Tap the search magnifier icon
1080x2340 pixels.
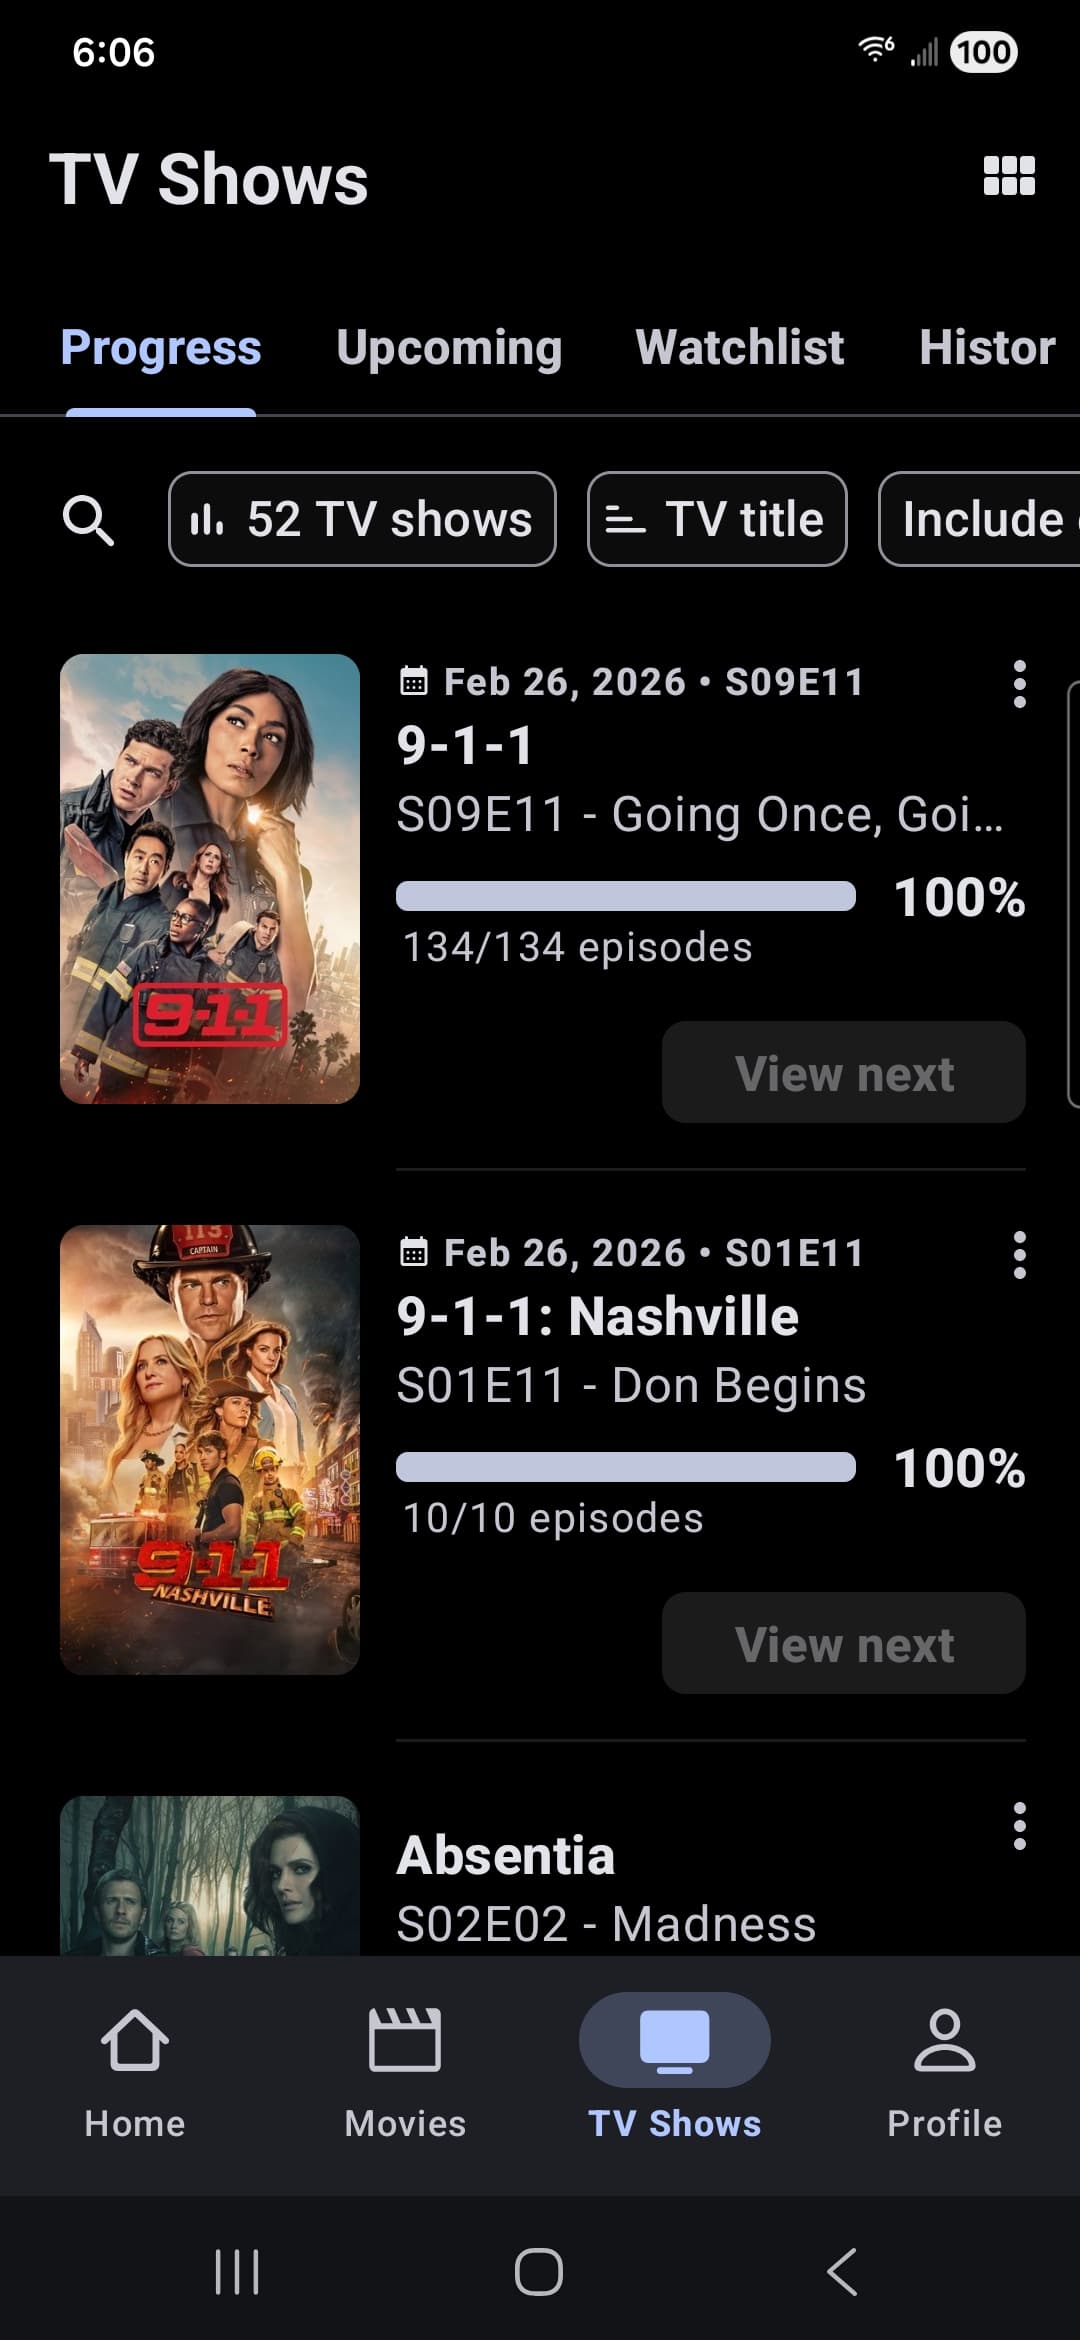(x=88, y=520)
